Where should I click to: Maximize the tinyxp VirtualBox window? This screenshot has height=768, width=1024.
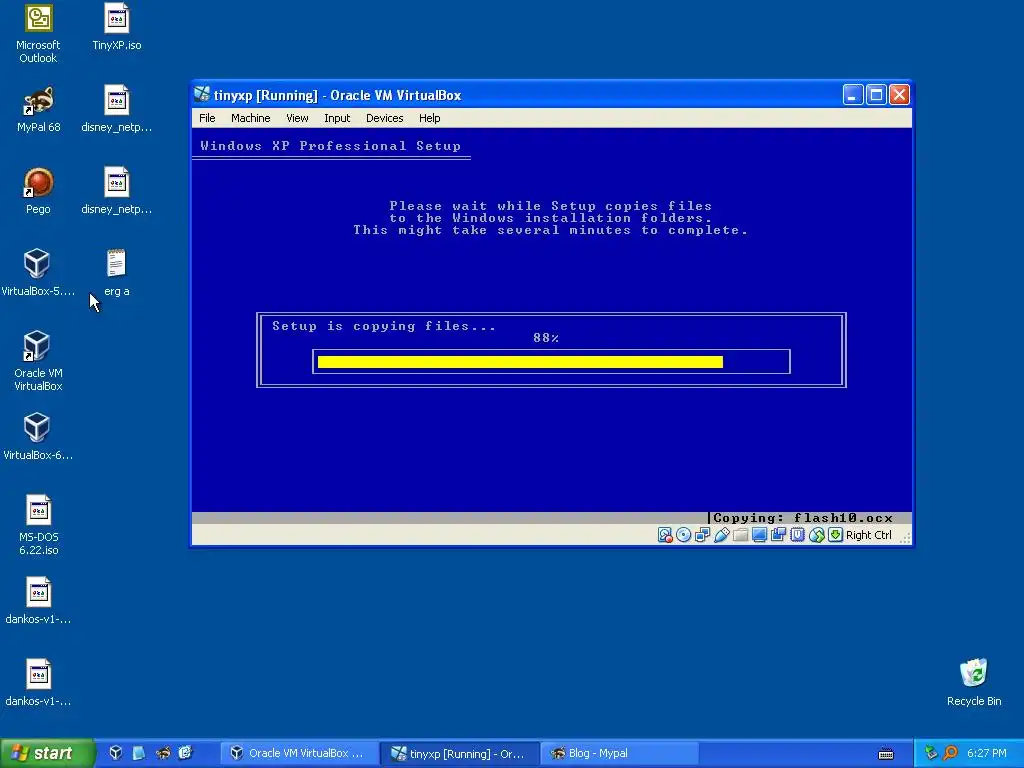tap(876, 95)
